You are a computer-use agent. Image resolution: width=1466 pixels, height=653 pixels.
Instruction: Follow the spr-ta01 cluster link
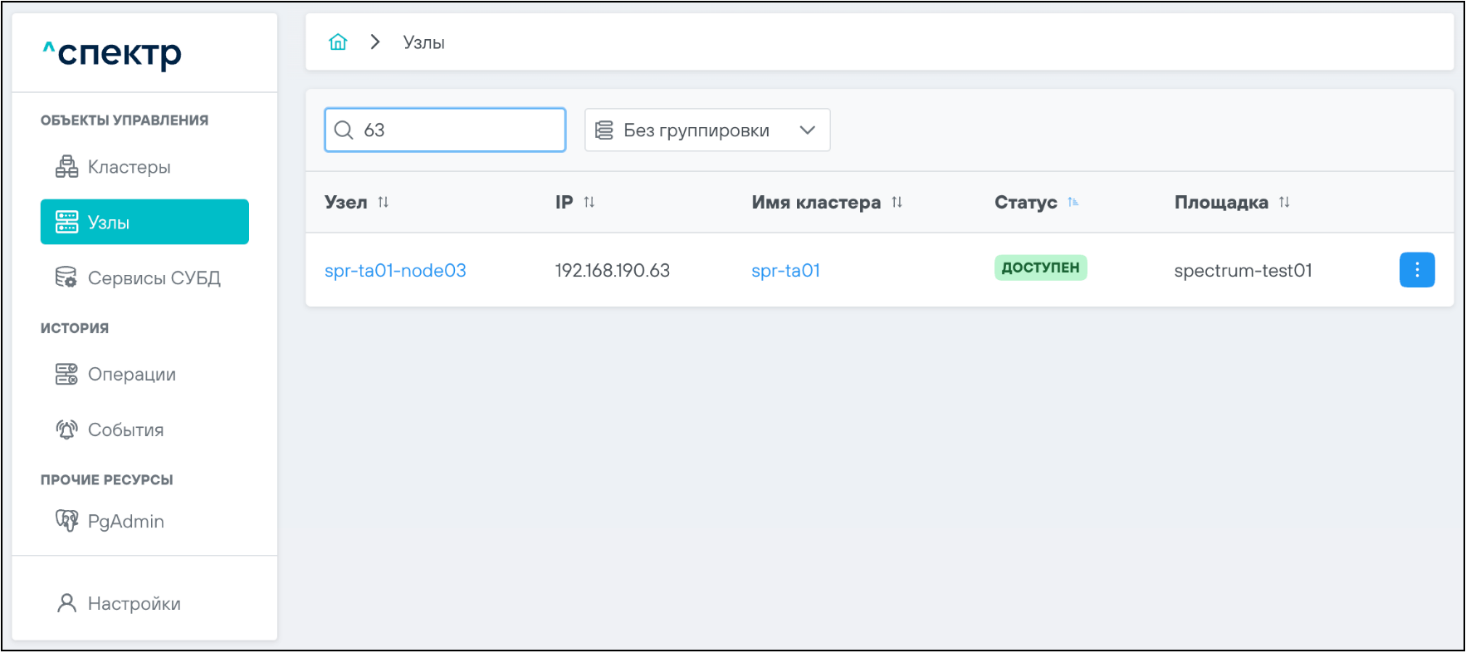click(785, 270)
